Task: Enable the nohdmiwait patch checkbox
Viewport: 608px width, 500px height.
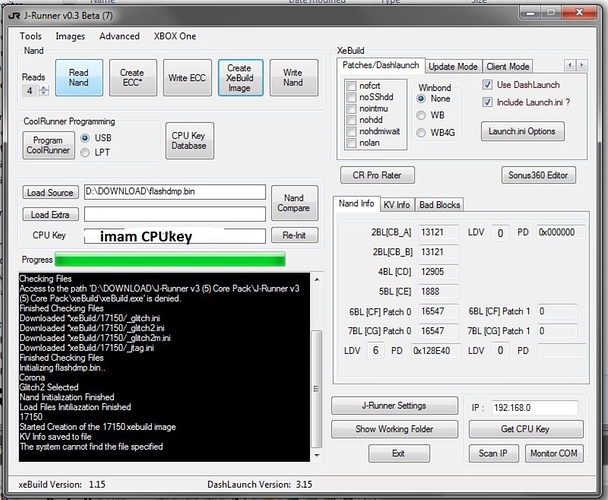Action: [351, 131]
